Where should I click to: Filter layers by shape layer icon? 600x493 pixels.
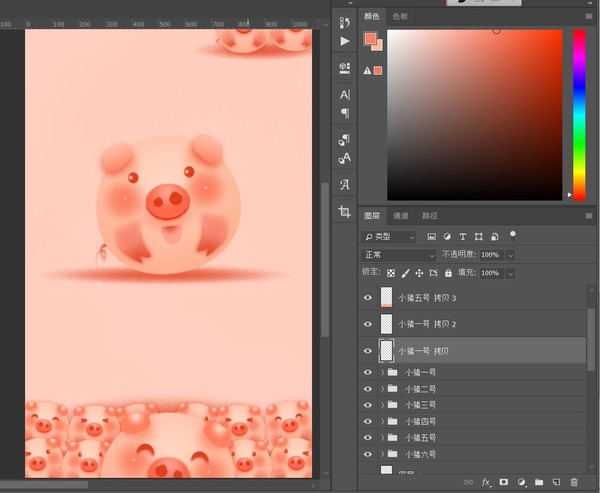click(478, 237)
